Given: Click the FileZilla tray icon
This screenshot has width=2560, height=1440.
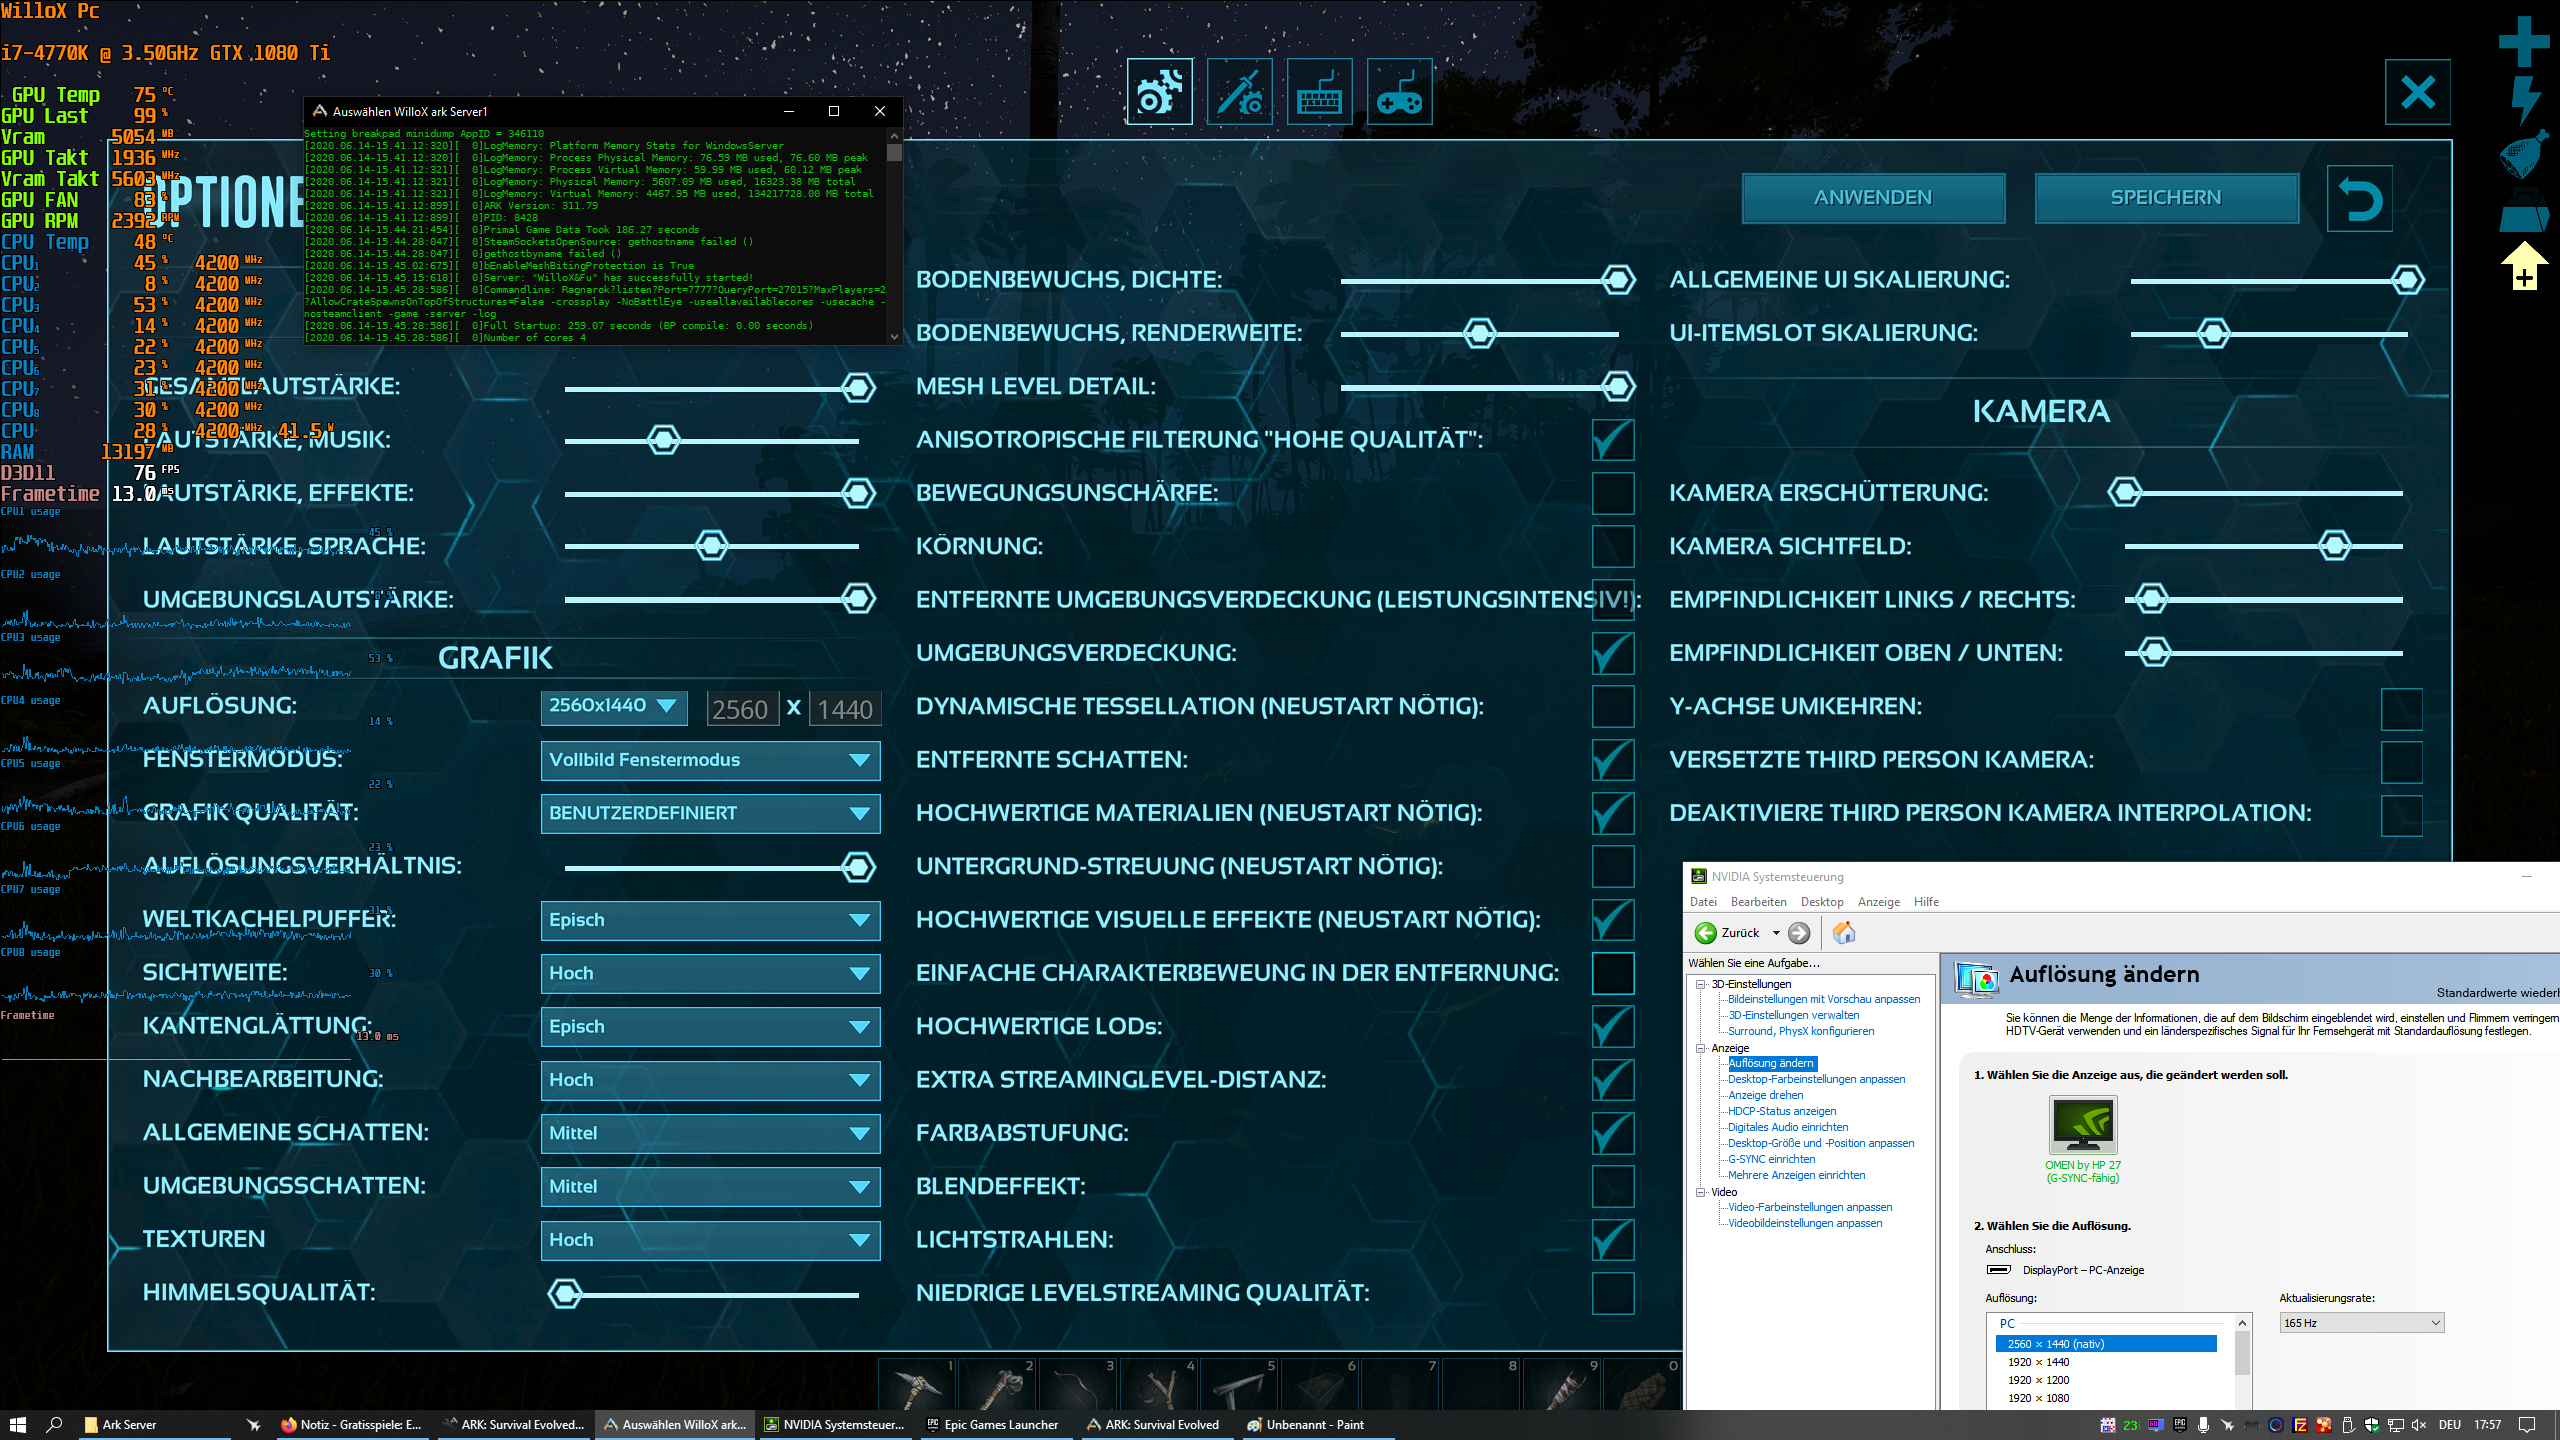Looking at the screenshot, I should [x=2300, y=1425].
